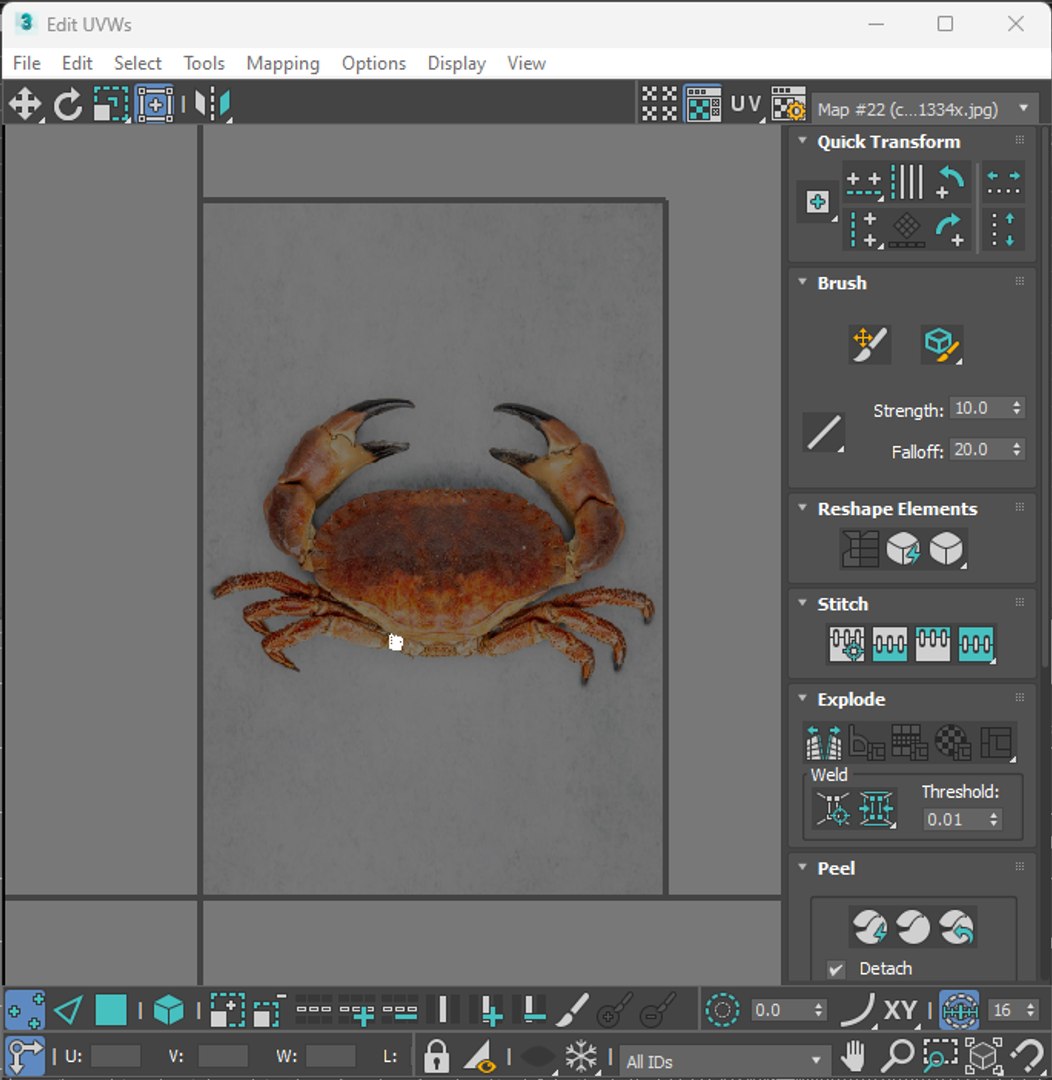Click the Weld Threshold spinner arrows
The height and width of the screenshot is (1080, 1052).
(x=993, y=819)
